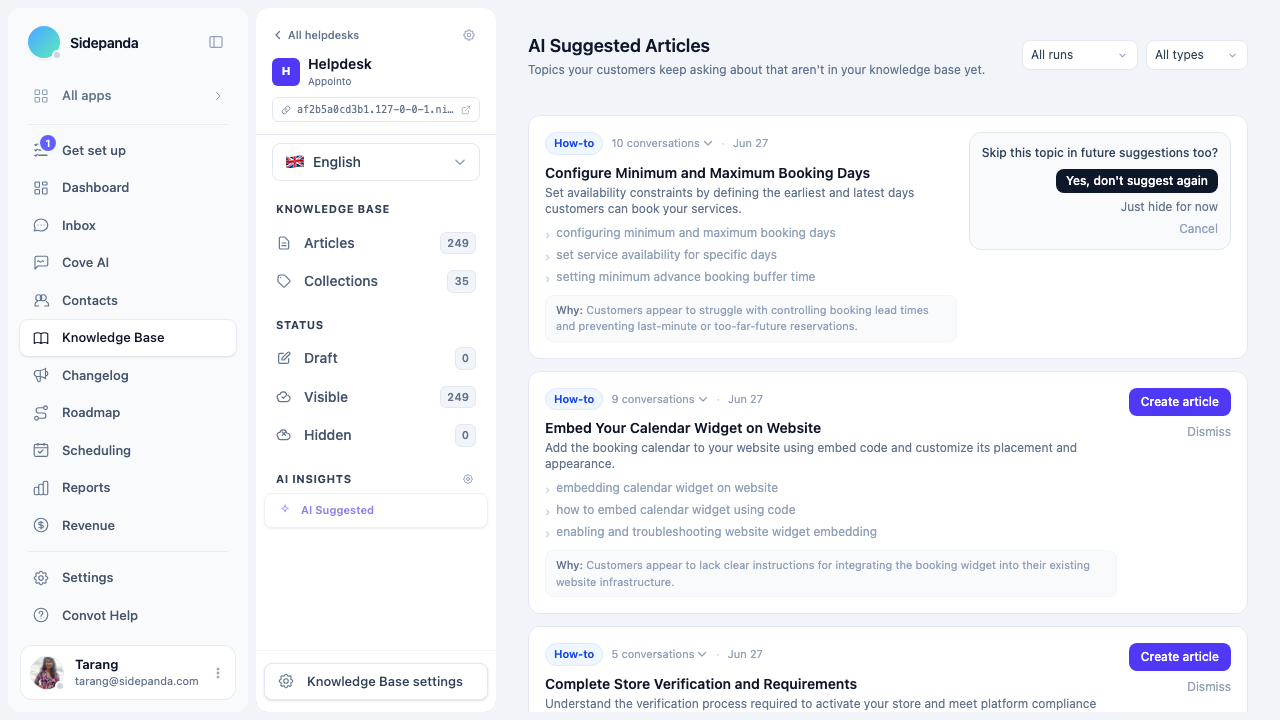1280x720 pixels.
Task: Click the helpdesk URL field
Action: [376, 110]
